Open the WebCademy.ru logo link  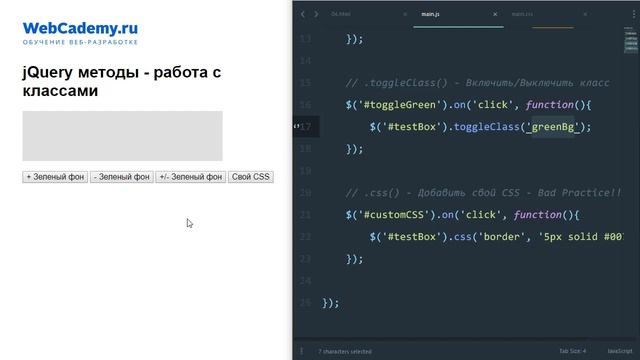(x=80, y=33)
